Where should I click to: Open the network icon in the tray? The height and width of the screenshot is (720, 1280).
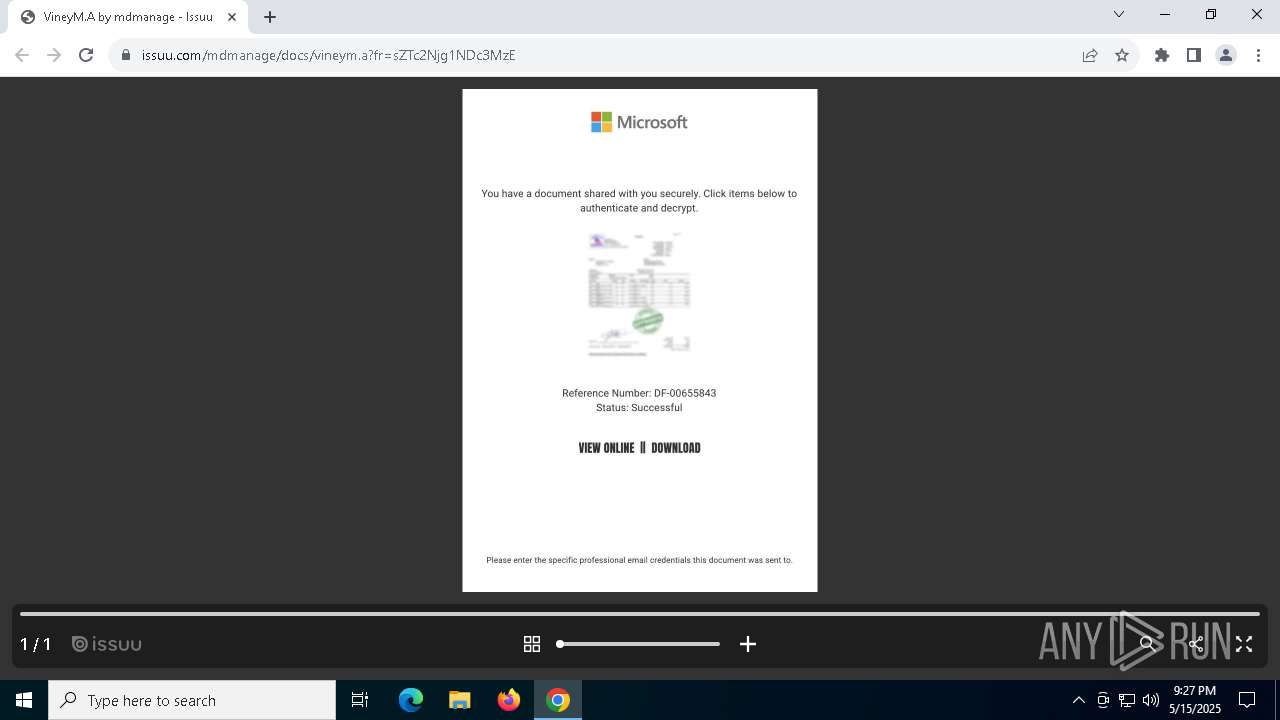pyautogui.click(x=1127, y=700)
